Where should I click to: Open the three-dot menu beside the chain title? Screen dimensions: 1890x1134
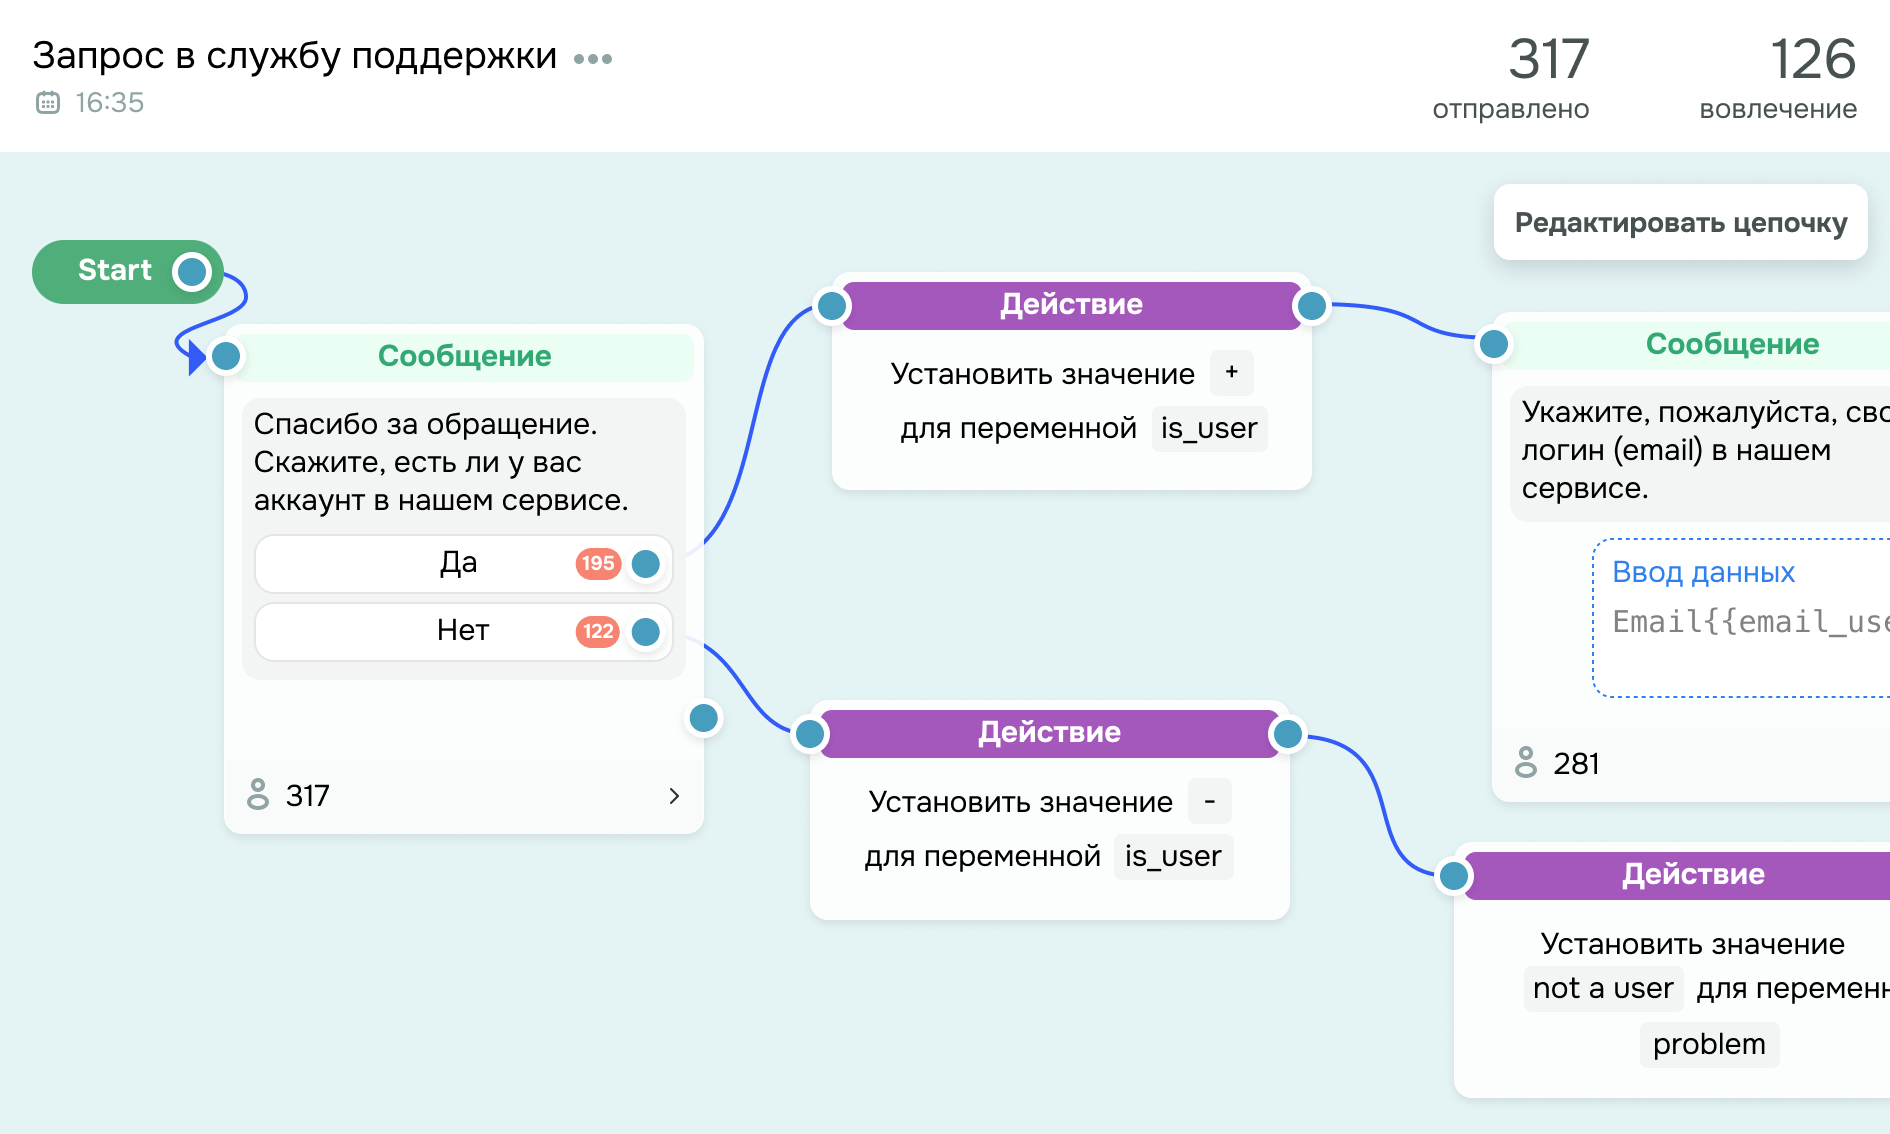(593, 59)
